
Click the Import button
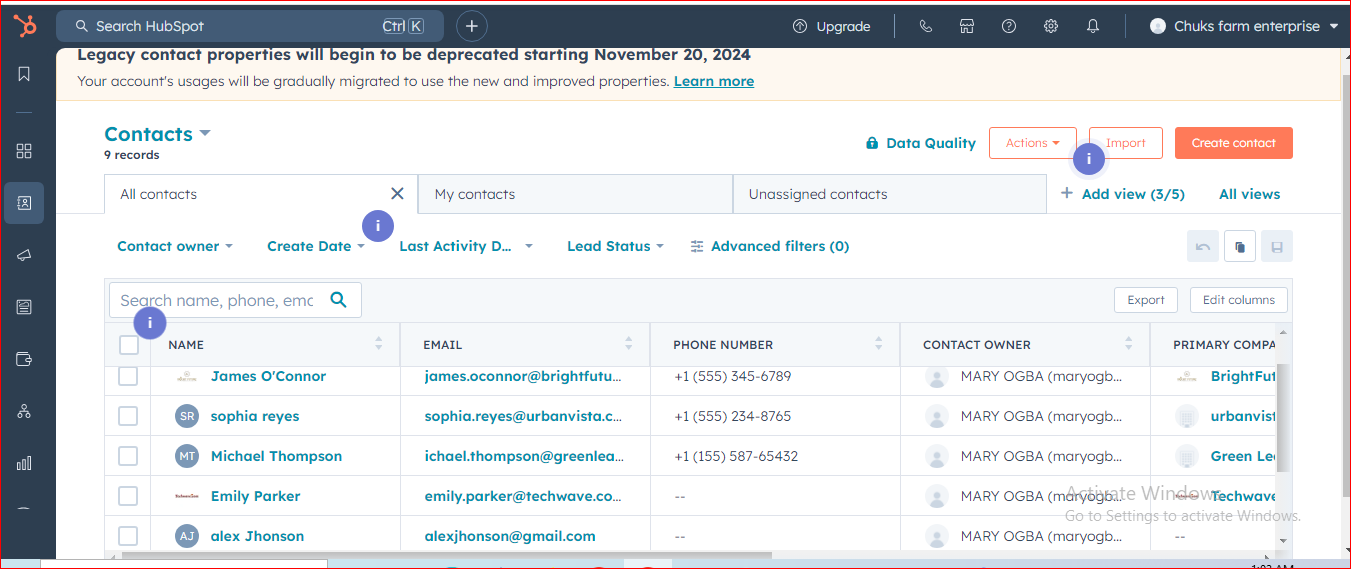click(x=1125, y=143)
